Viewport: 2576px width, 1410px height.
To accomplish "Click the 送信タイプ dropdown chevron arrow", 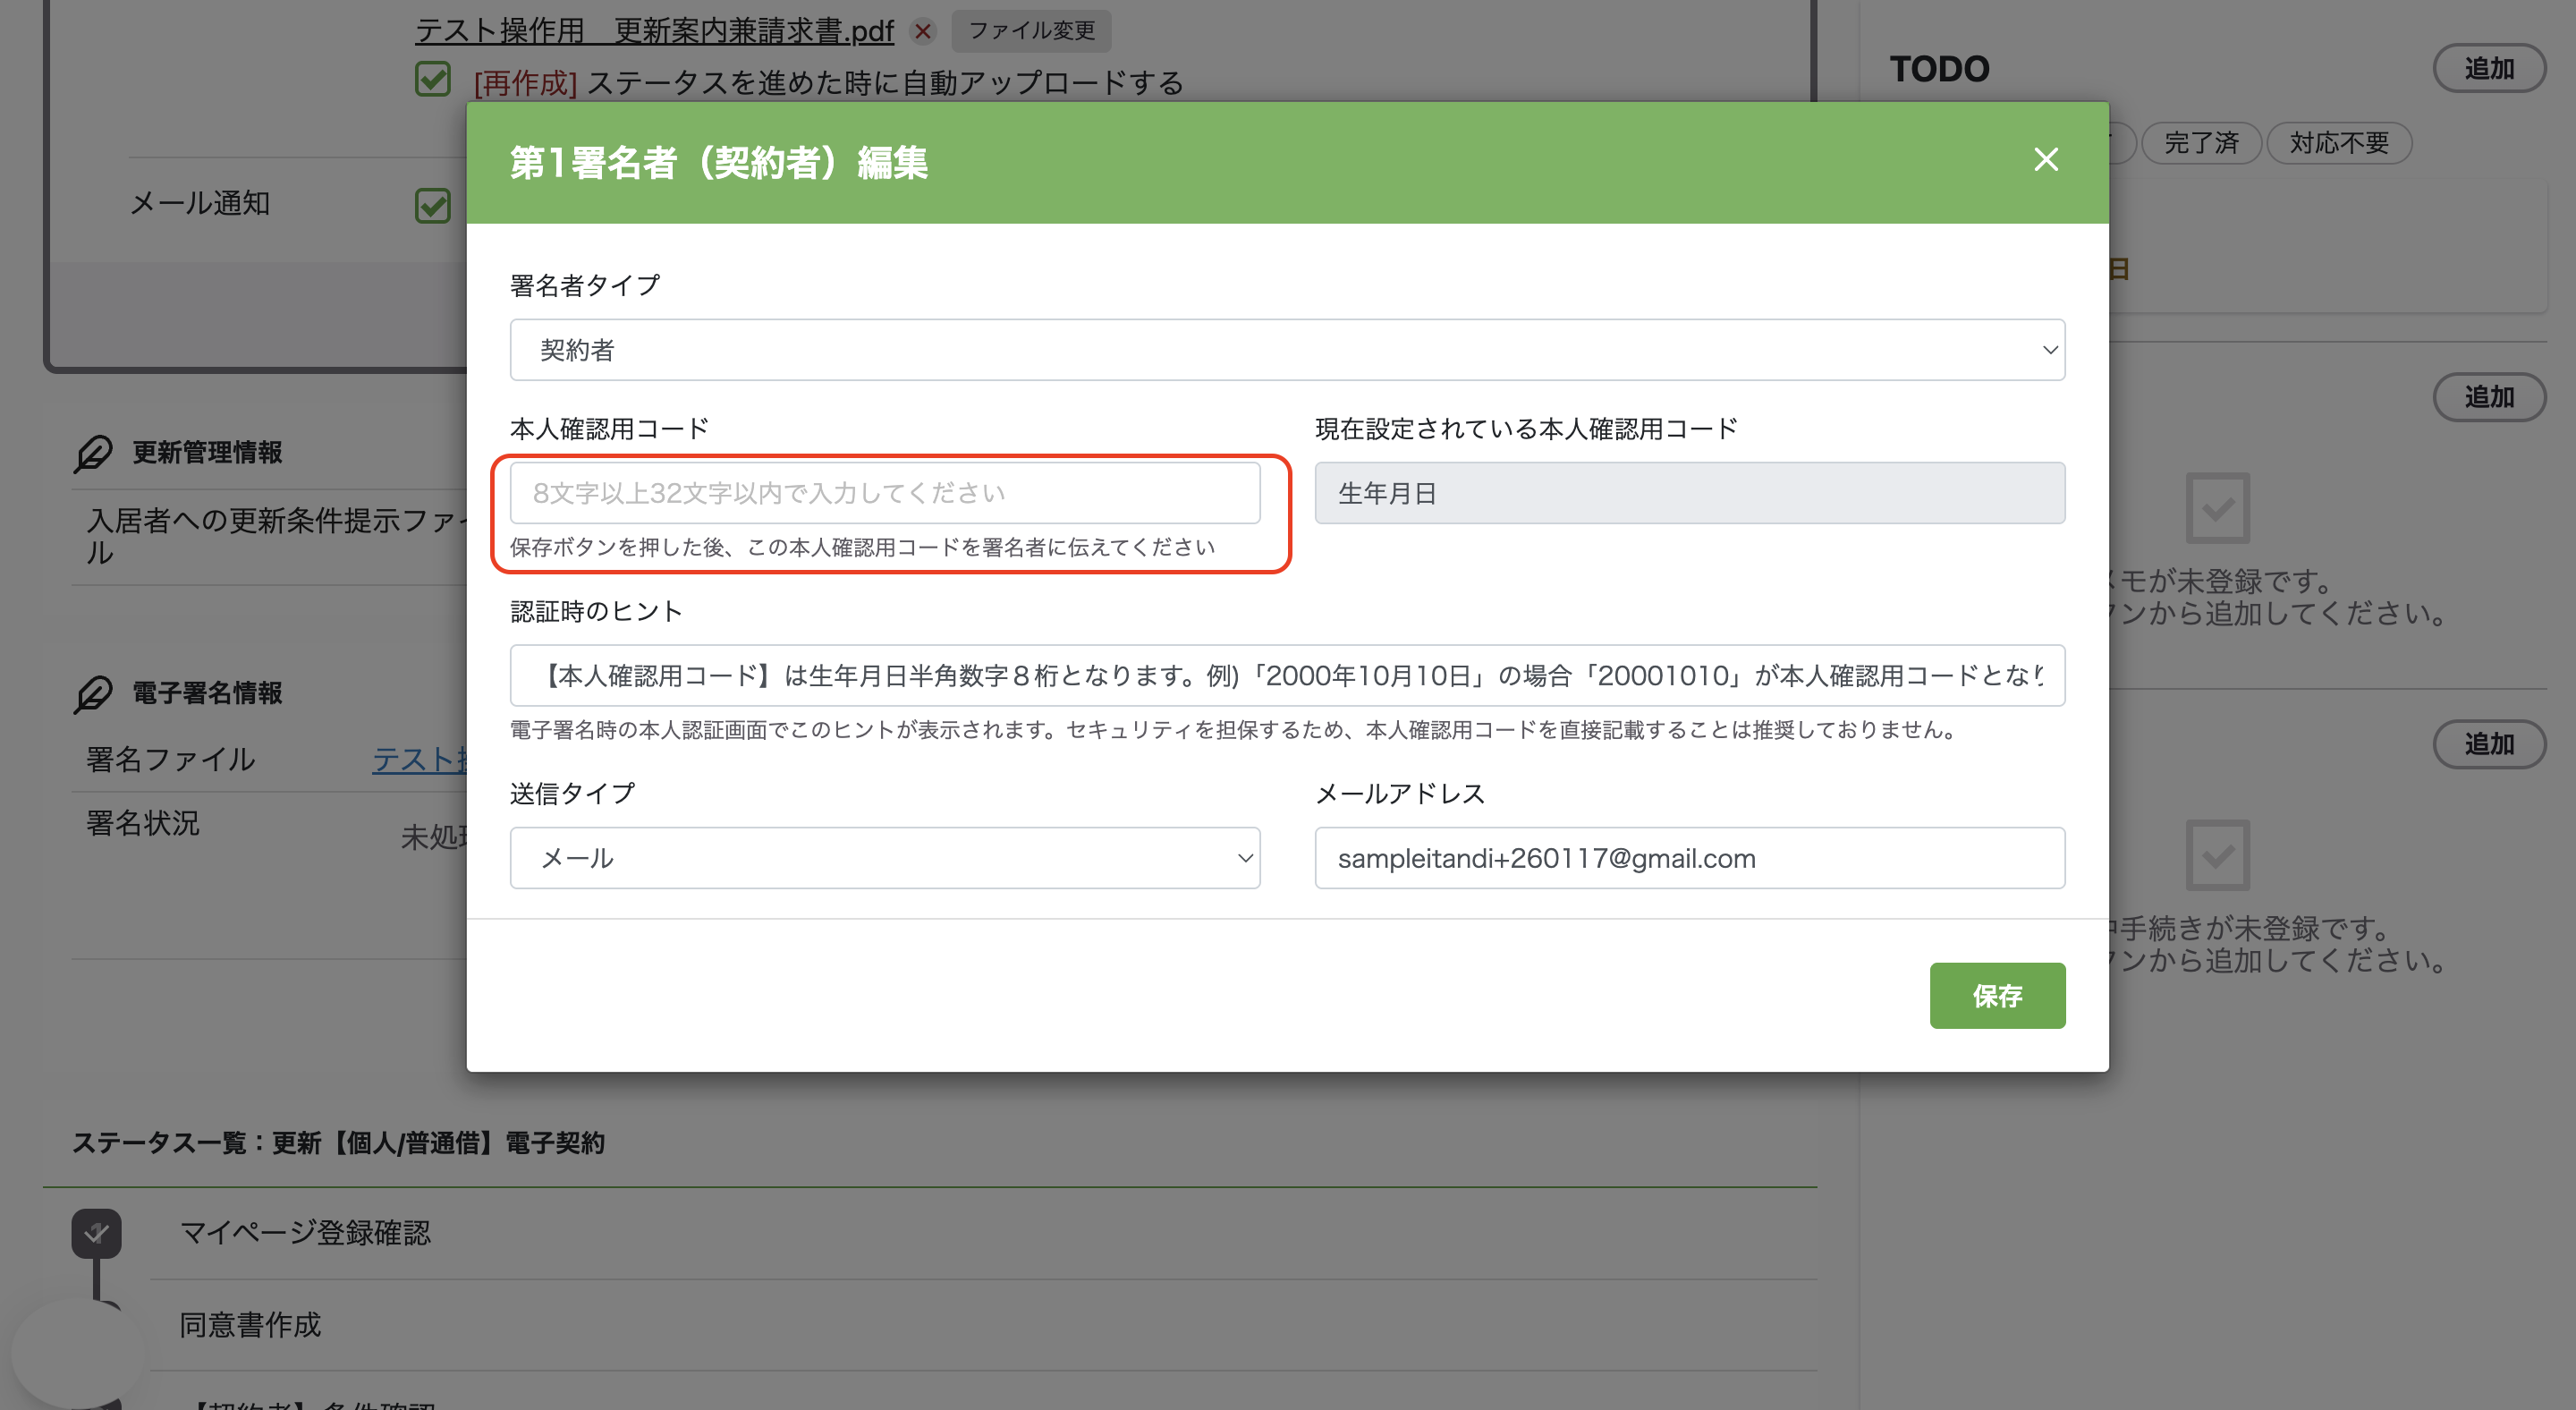I will tap(1245, 858).
